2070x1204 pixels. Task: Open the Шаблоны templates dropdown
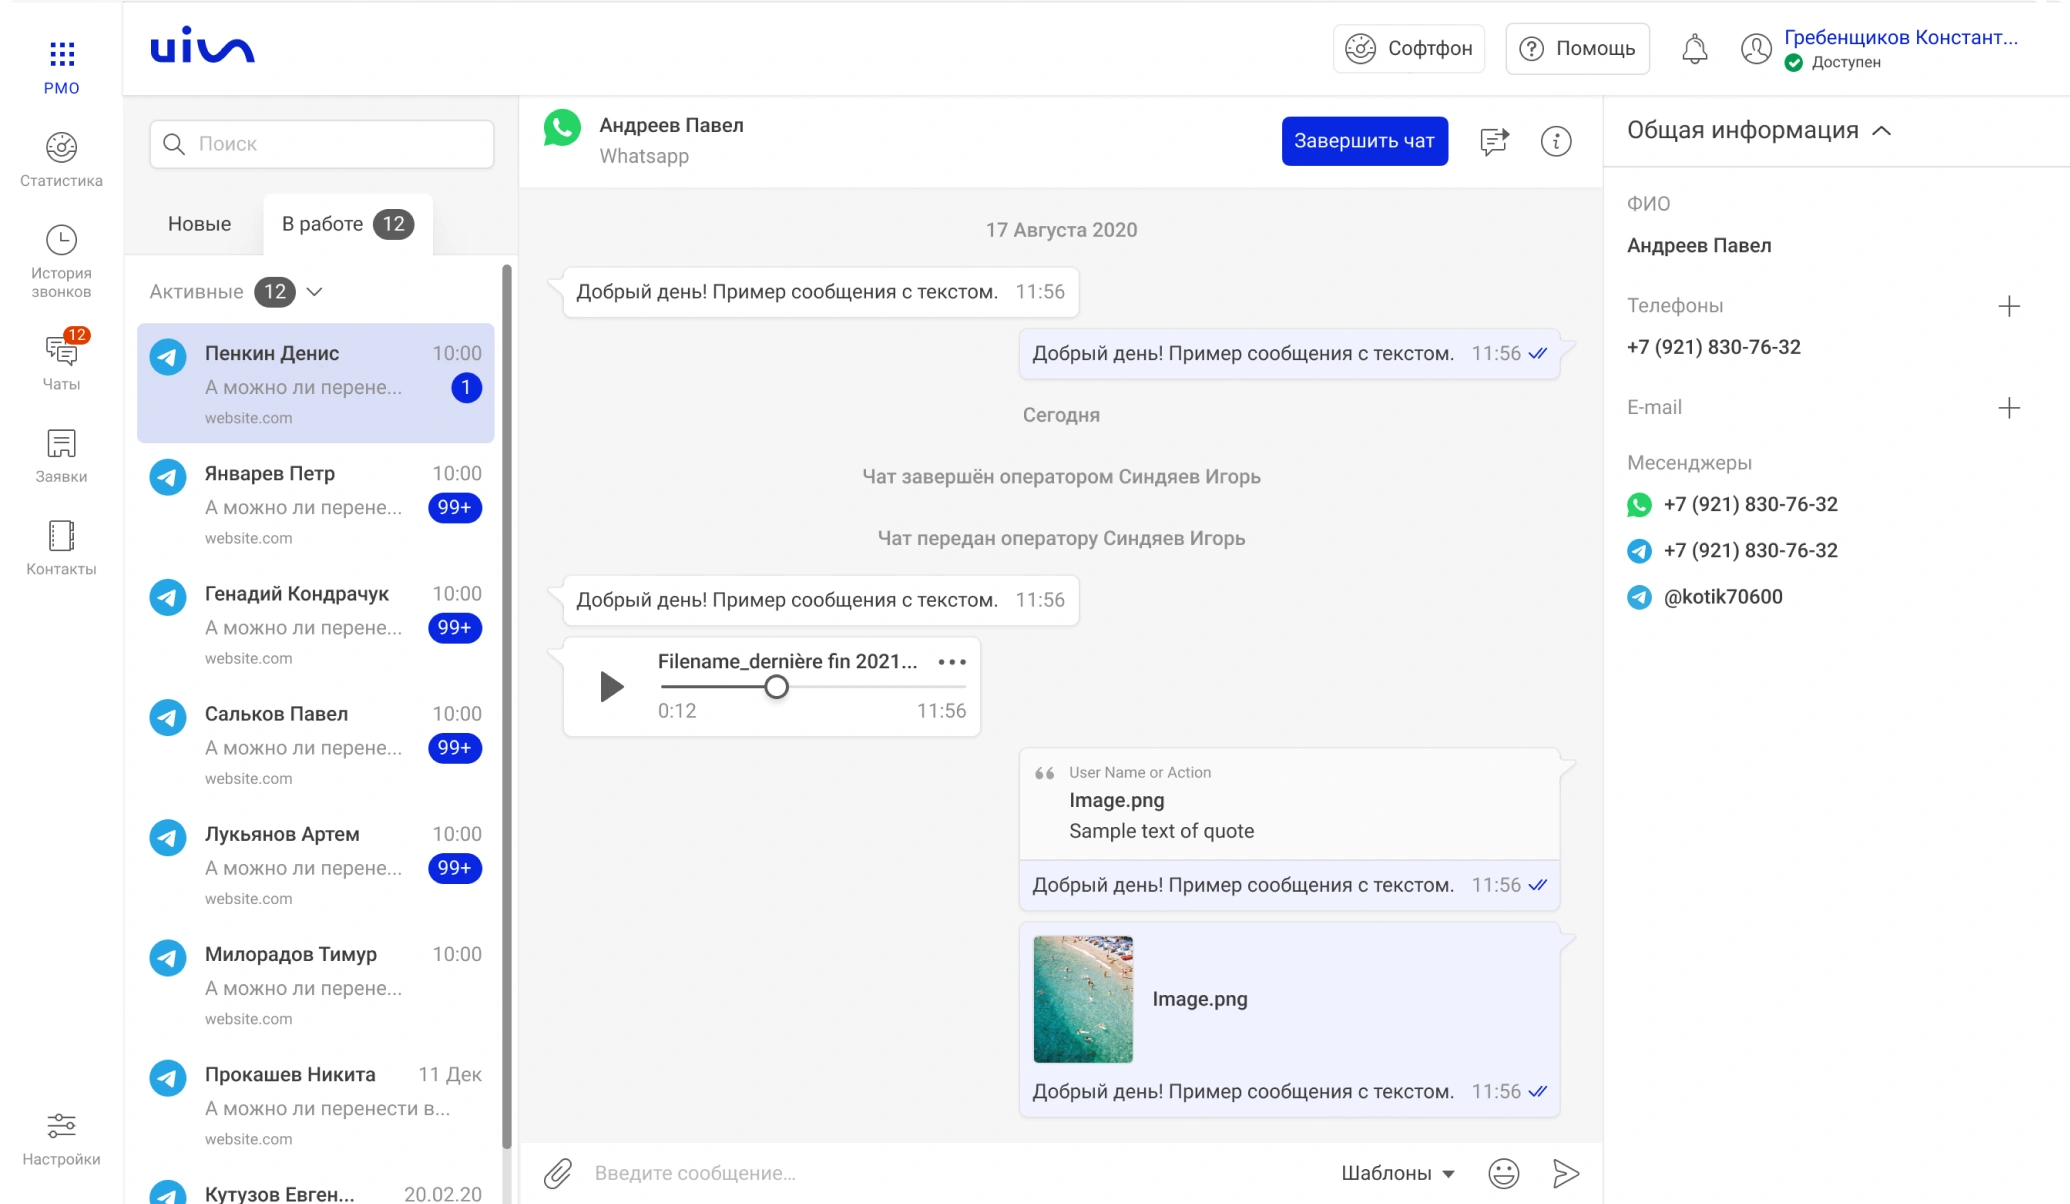[1397, 1173]
